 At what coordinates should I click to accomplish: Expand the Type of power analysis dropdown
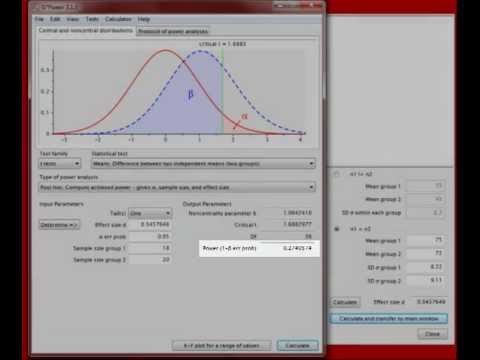(177, 187)
